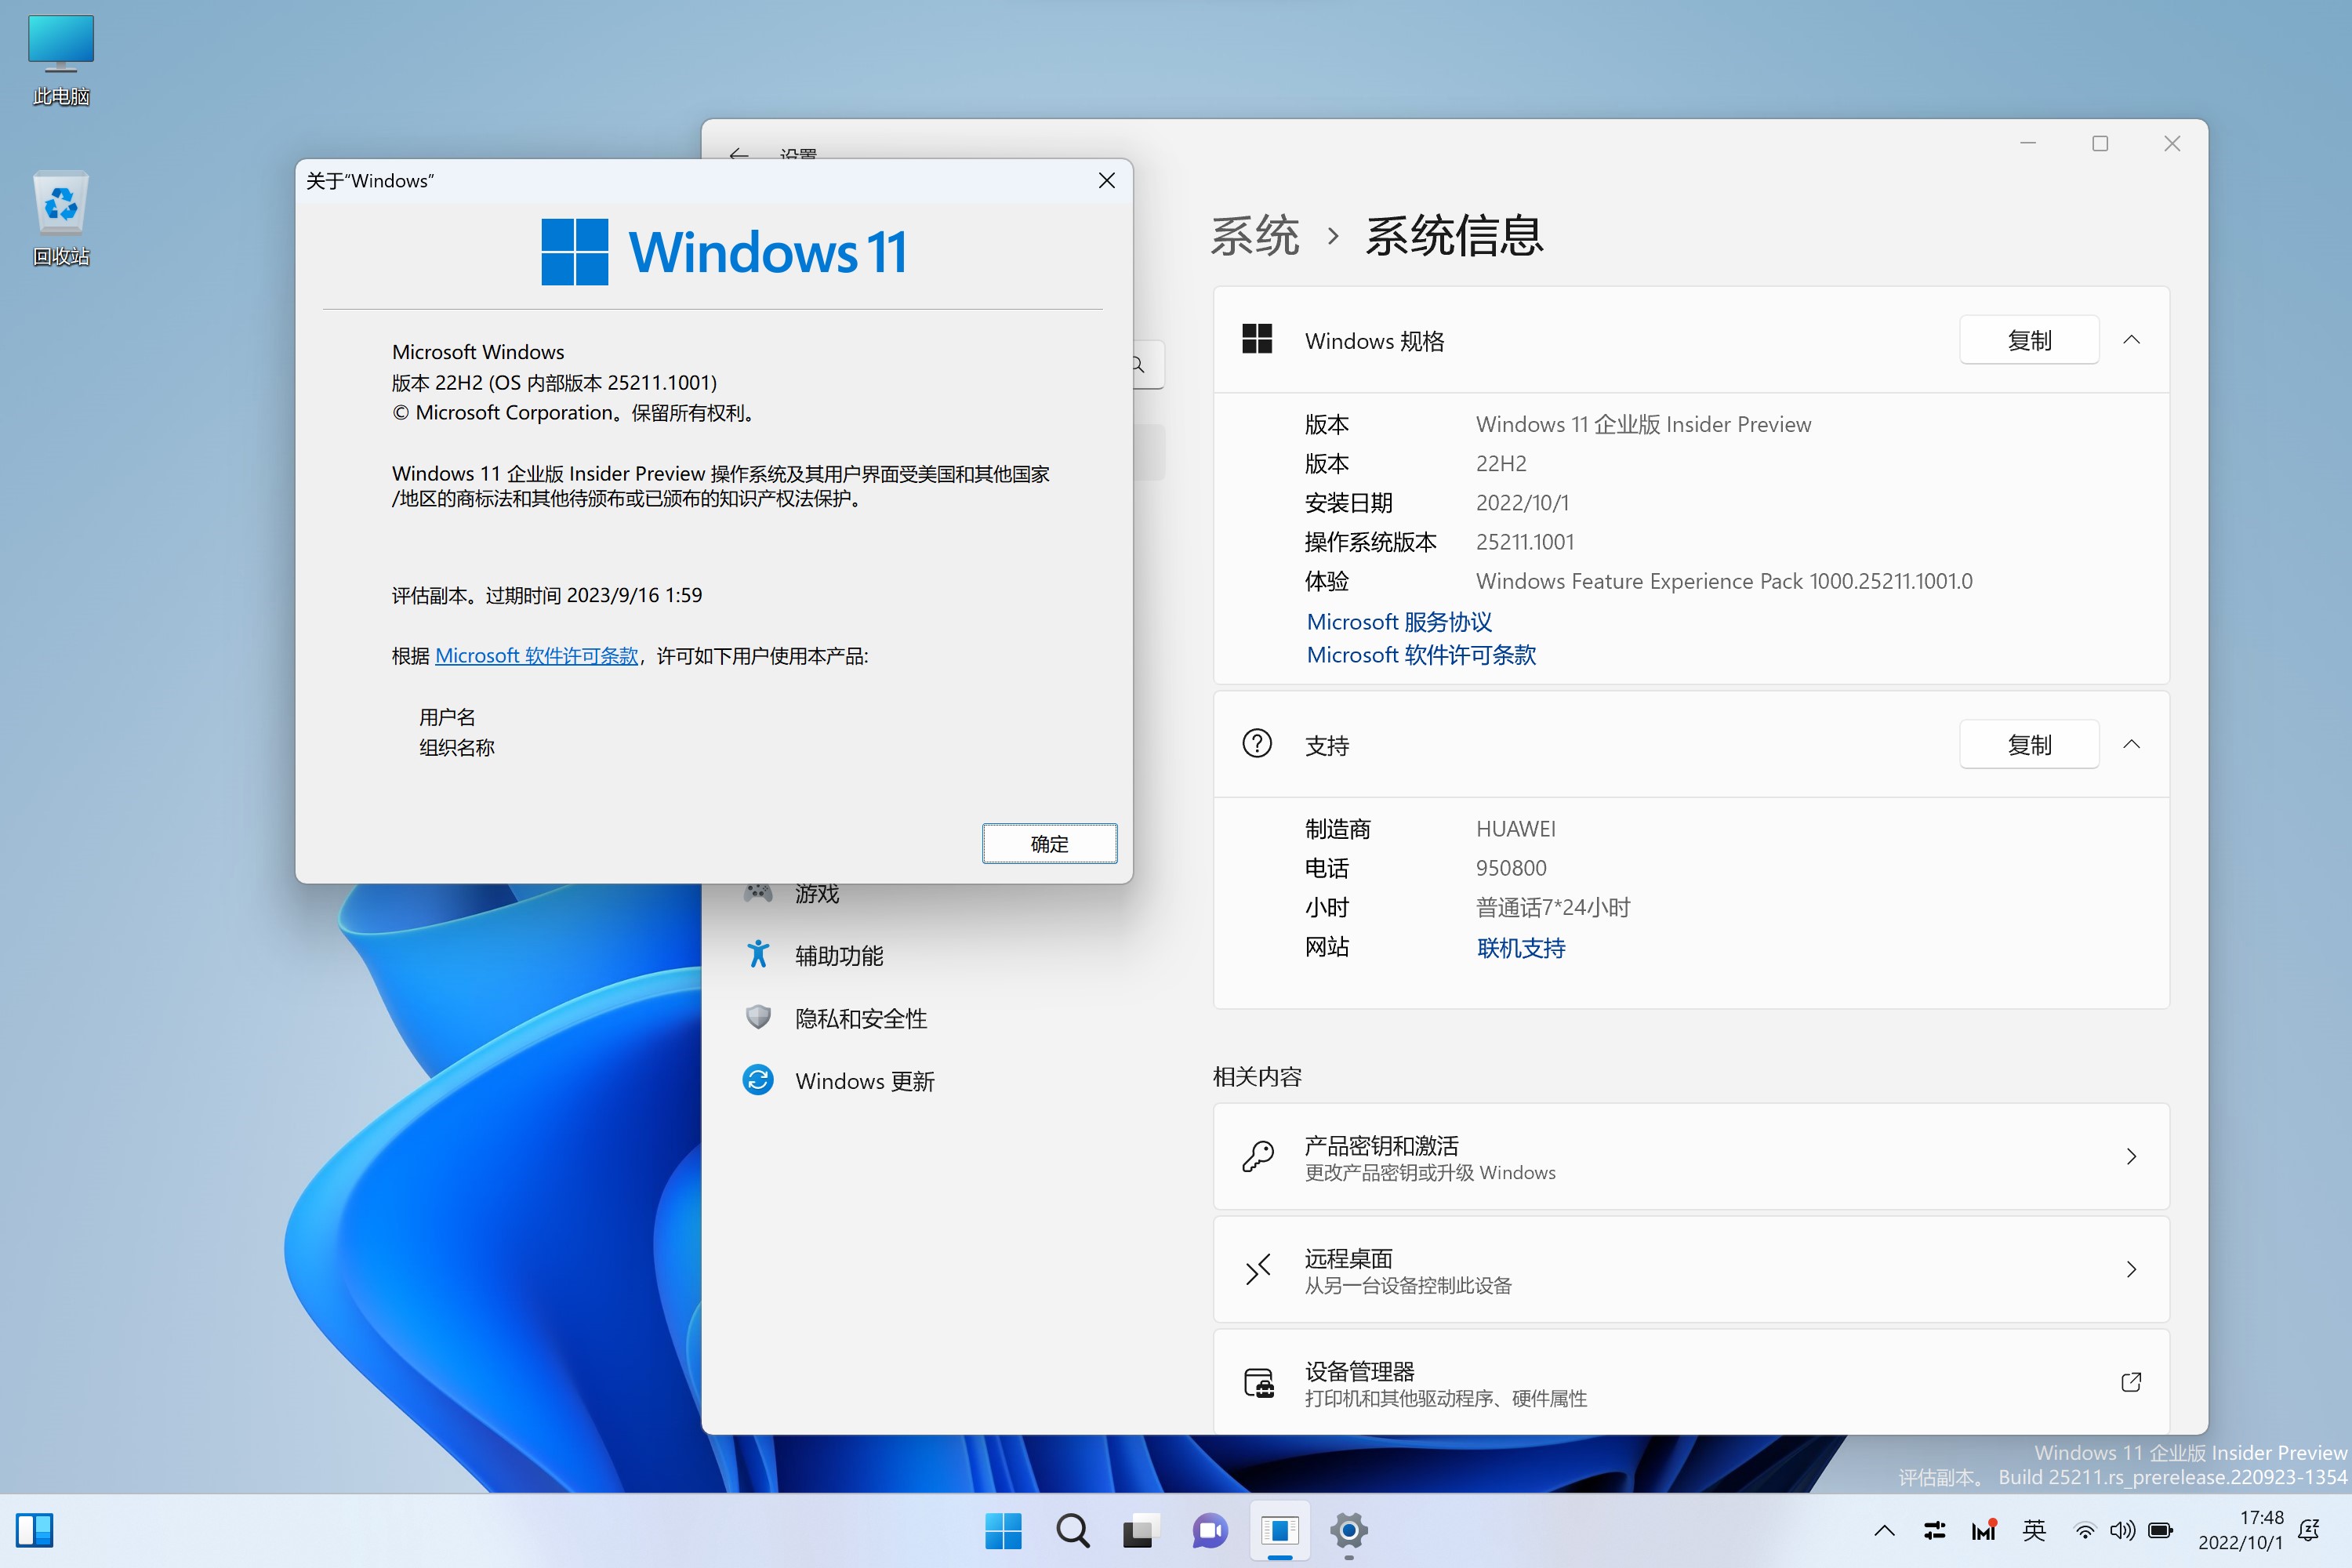Open the Start menu
Screen dimensions: 2352x1568
[x=1003, y=1530]
